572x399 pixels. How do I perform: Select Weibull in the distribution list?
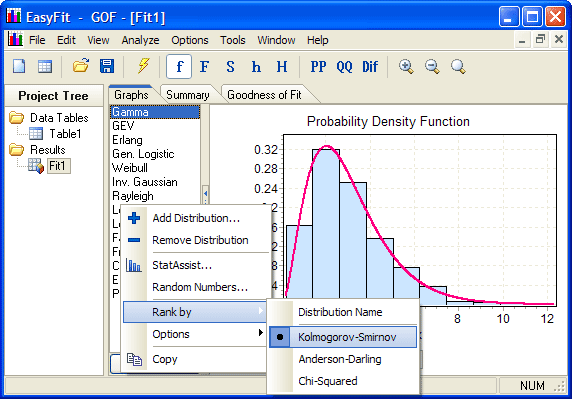pyautogui.click(x=155, y=168)
